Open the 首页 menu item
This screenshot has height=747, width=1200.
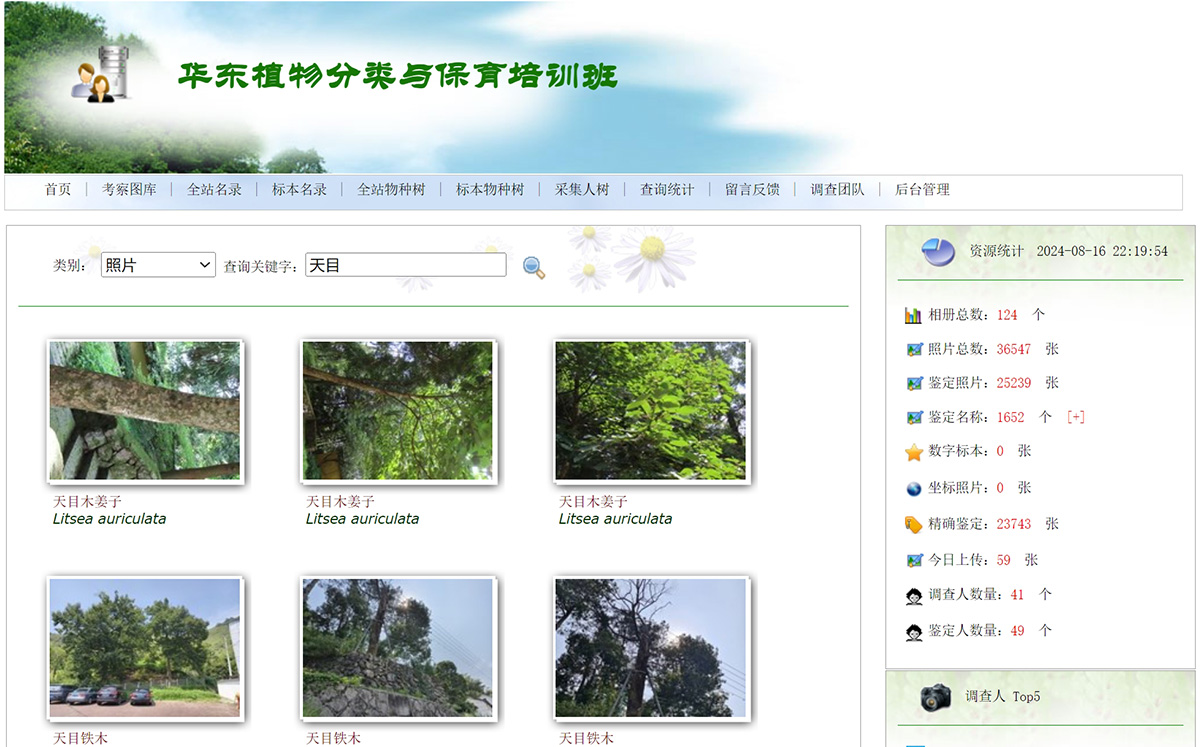tap(57, 189)
